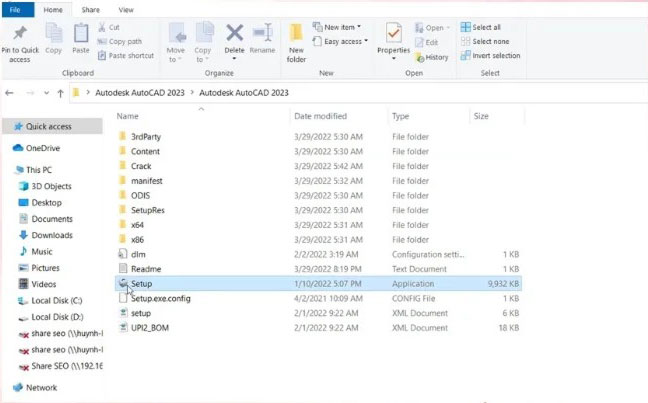Sort by Date modified column header
Screen dimensions: 648x403
[320, 116]
